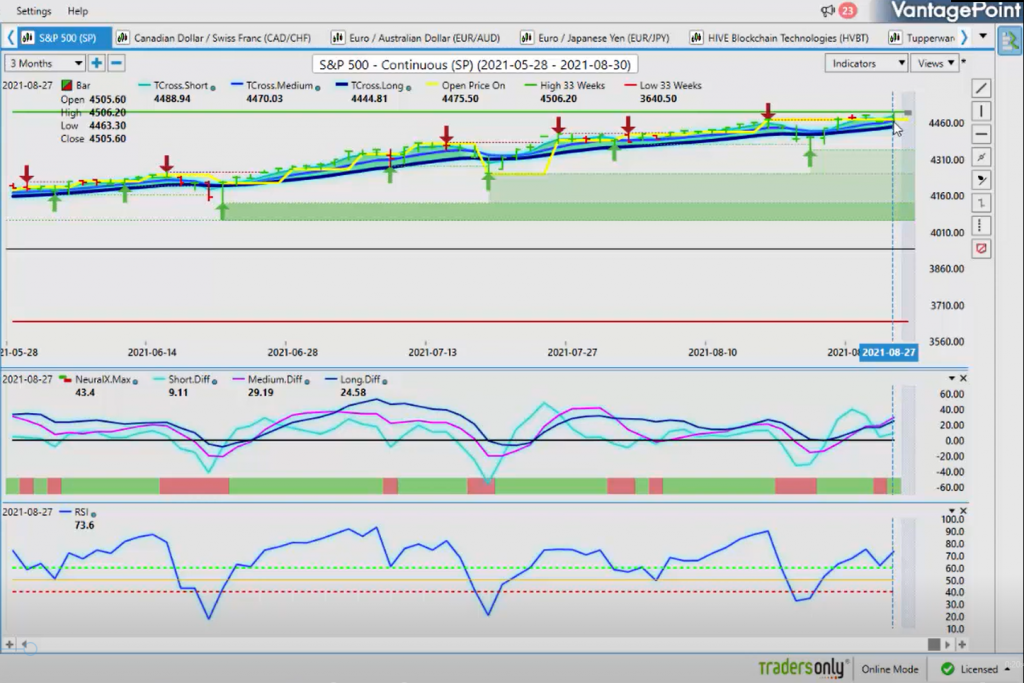Select the vertical line drawing tool
This screenshot has width=1024, height=683.
point(981,111)
